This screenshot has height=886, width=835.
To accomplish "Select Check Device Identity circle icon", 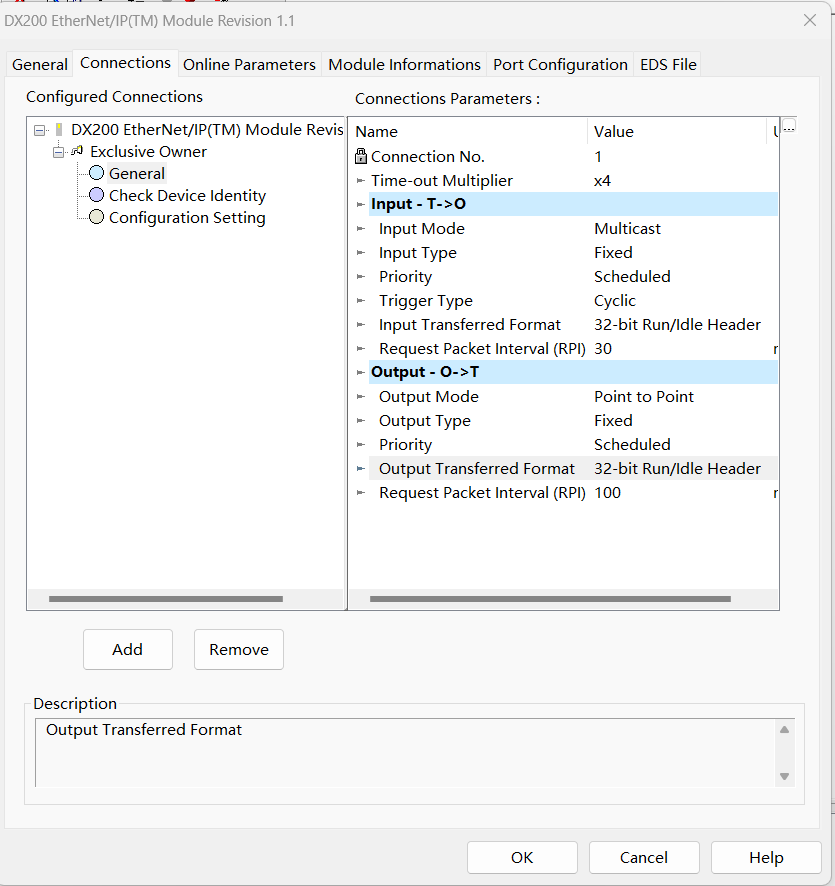I will pyautogui.click(x=96, y=196).
